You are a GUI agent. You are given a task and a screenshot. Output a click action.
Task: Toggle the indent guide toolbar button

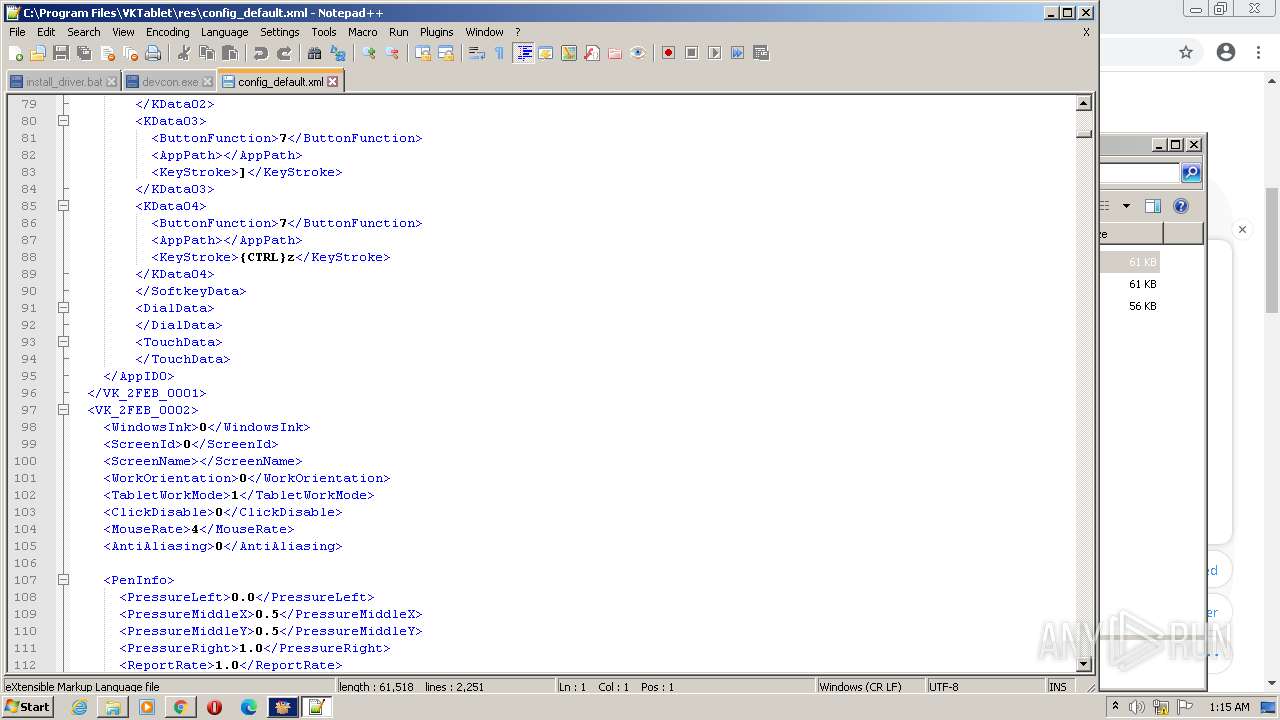(x=523, y=53)
